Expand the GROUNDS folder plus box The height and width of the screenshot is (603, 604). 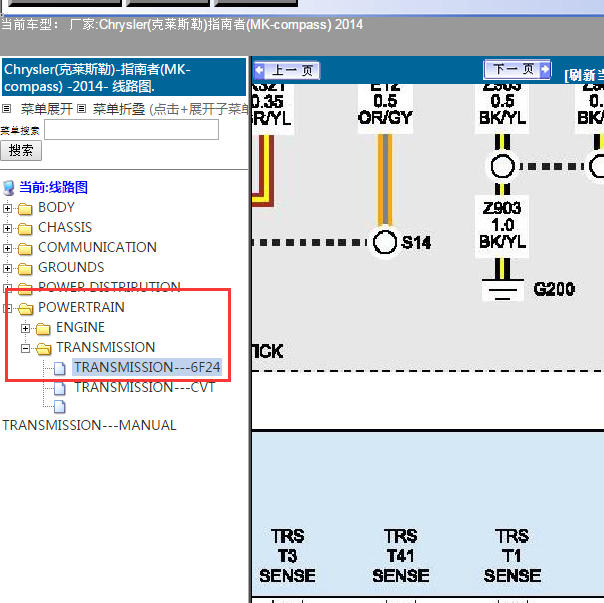[7, 268]
